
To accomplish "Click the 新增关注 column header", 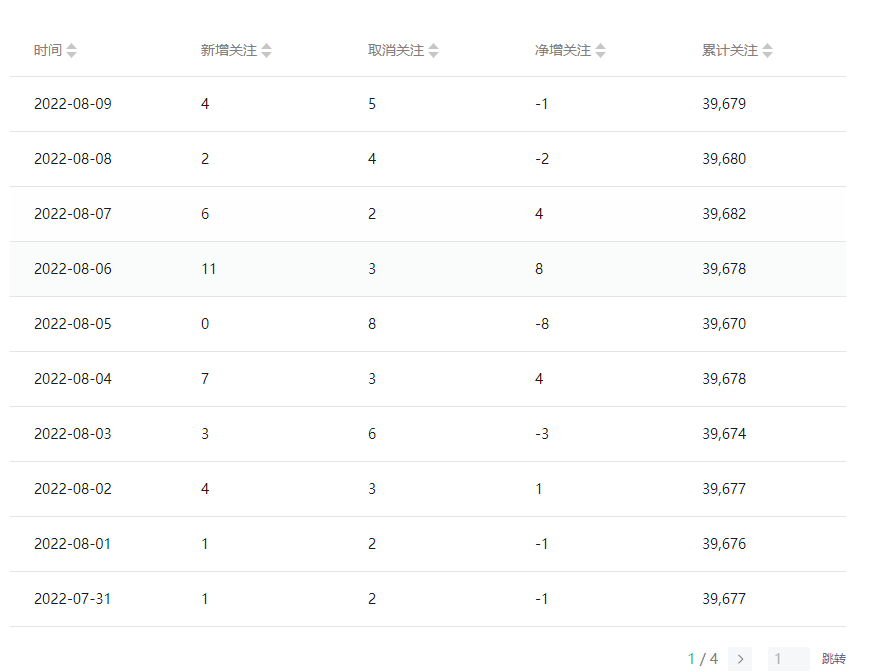I will pyautogui.click(x=229, y=51).
